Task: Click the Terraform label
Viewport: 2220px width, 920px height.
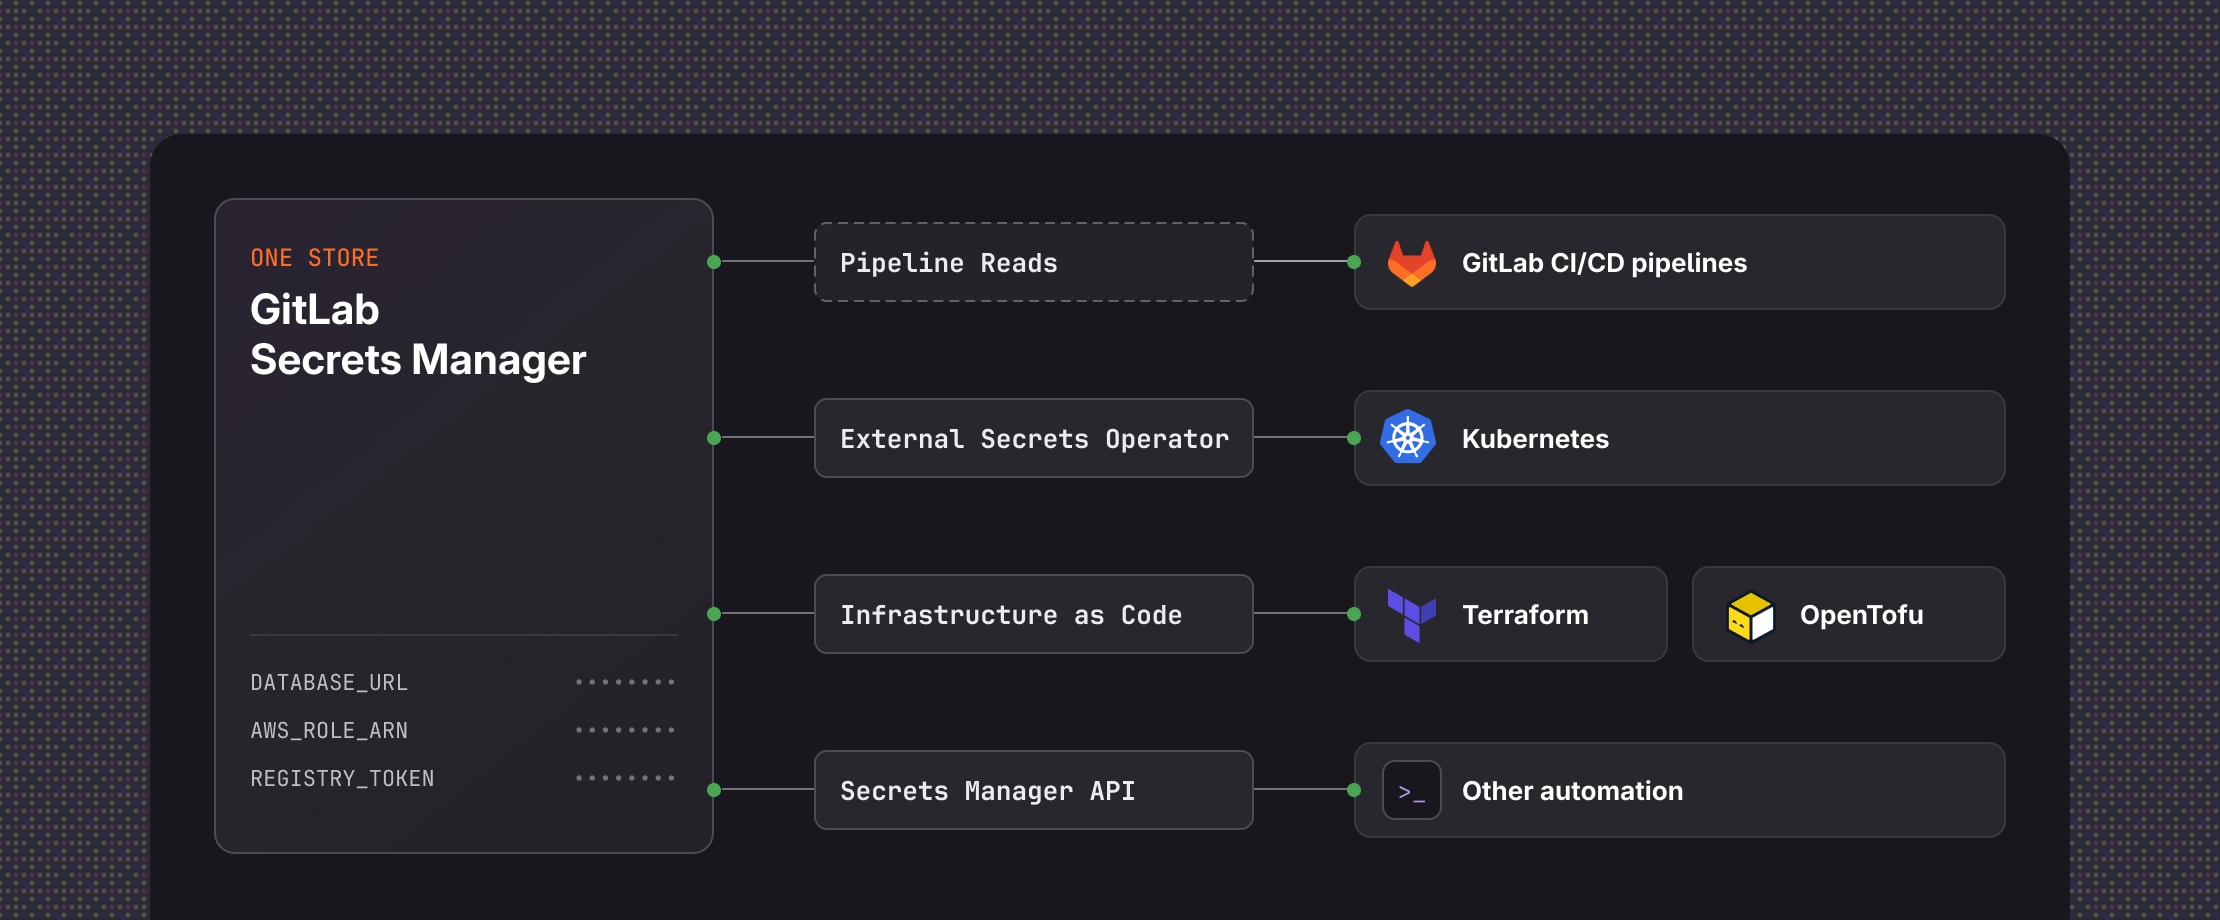Action: (x=1525, y=615)
